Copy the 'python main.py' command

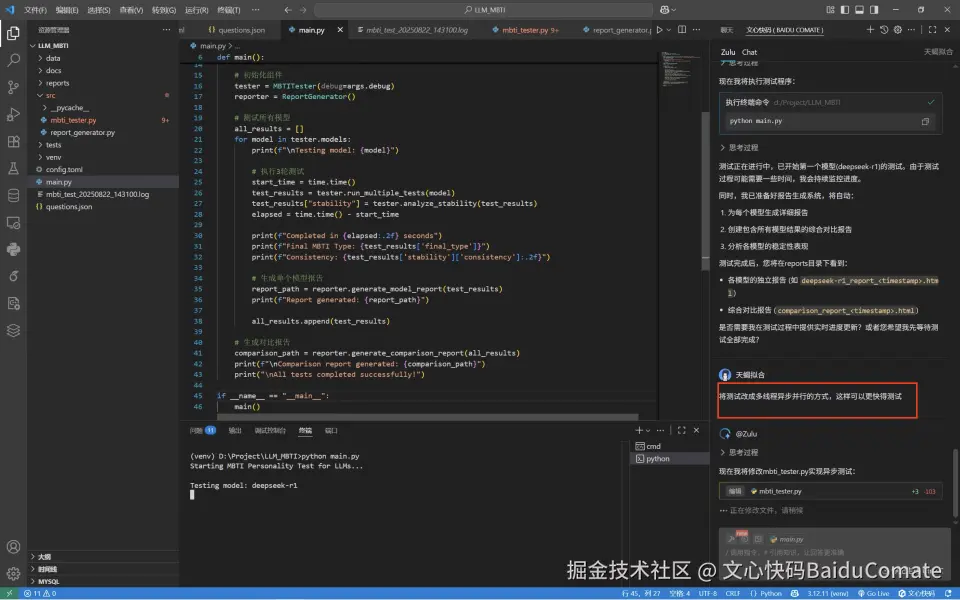pos(925,121)
